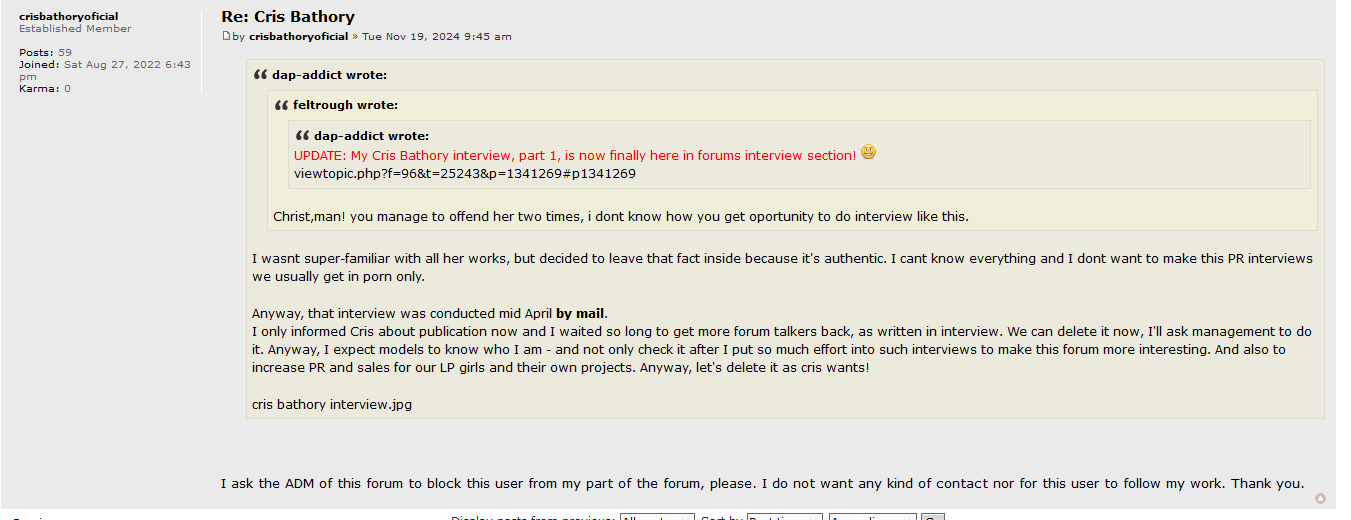Click the 'Karma: 0' value in the profile
1351x520 pixels.
pyautogui.click(x=45, y=88)
